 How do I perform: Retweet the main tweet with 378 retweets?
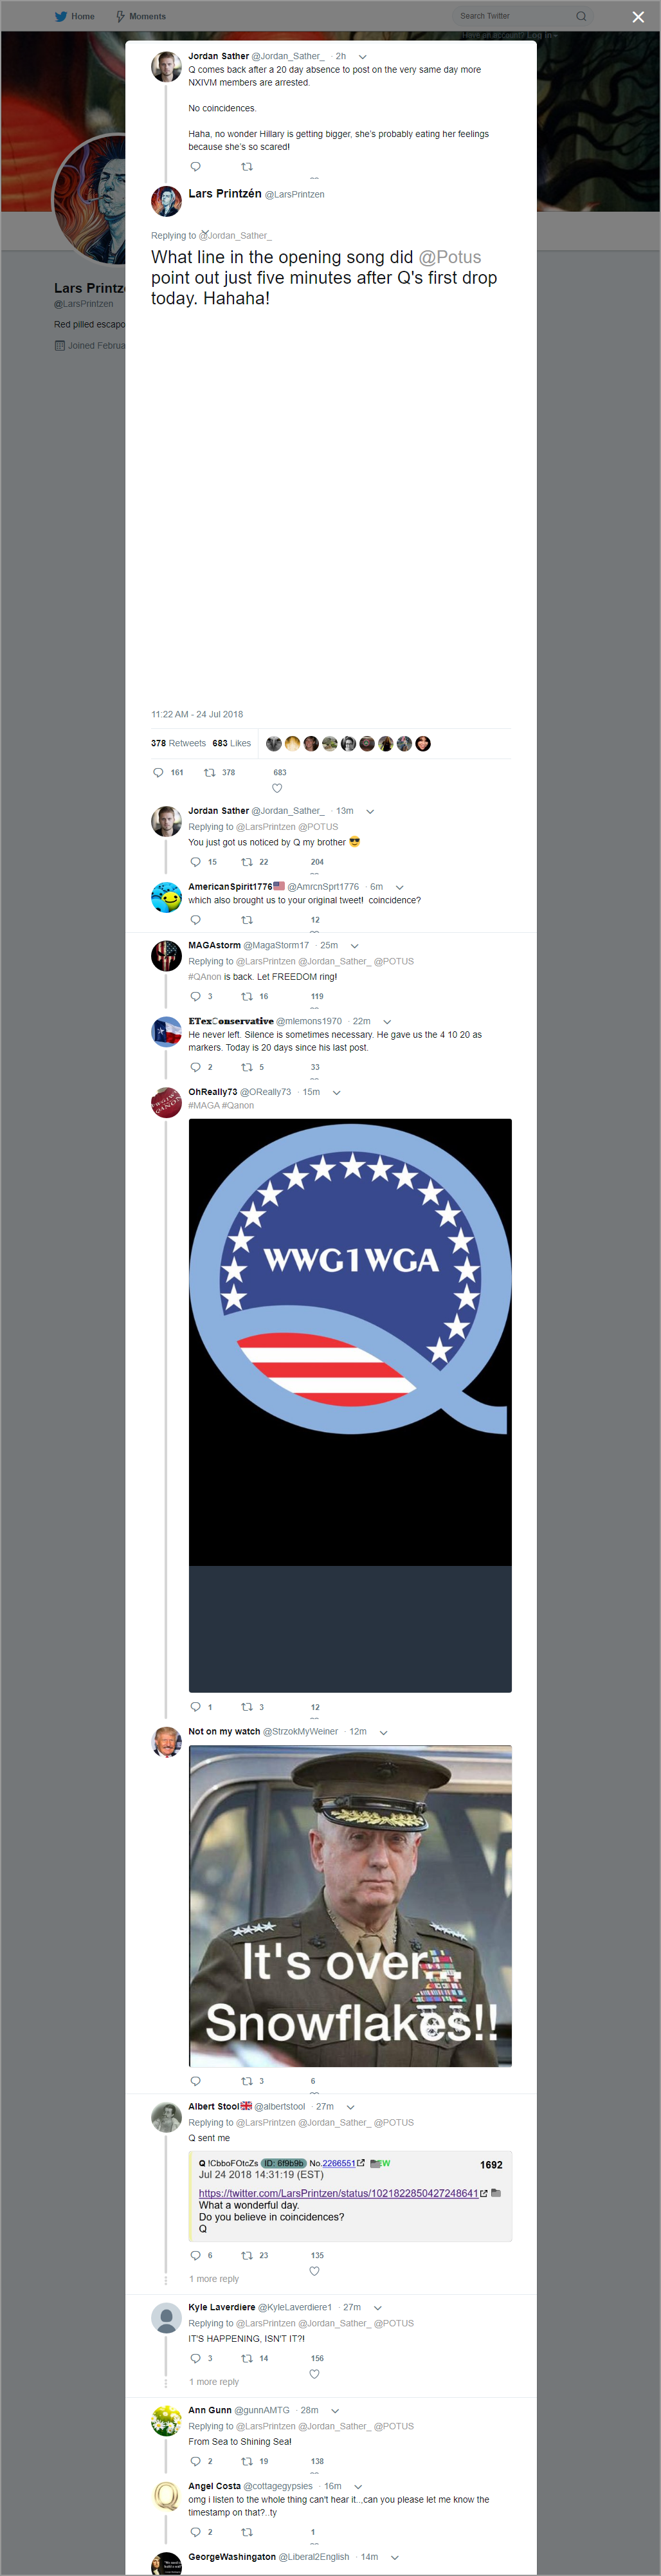(210, 773)
